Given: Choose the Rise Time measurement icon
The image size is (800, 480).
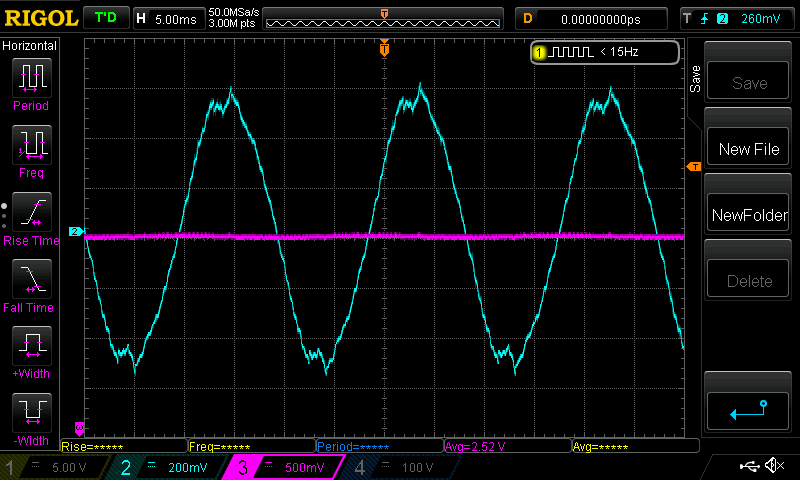Looking at the screenshot, I should 31,214.
